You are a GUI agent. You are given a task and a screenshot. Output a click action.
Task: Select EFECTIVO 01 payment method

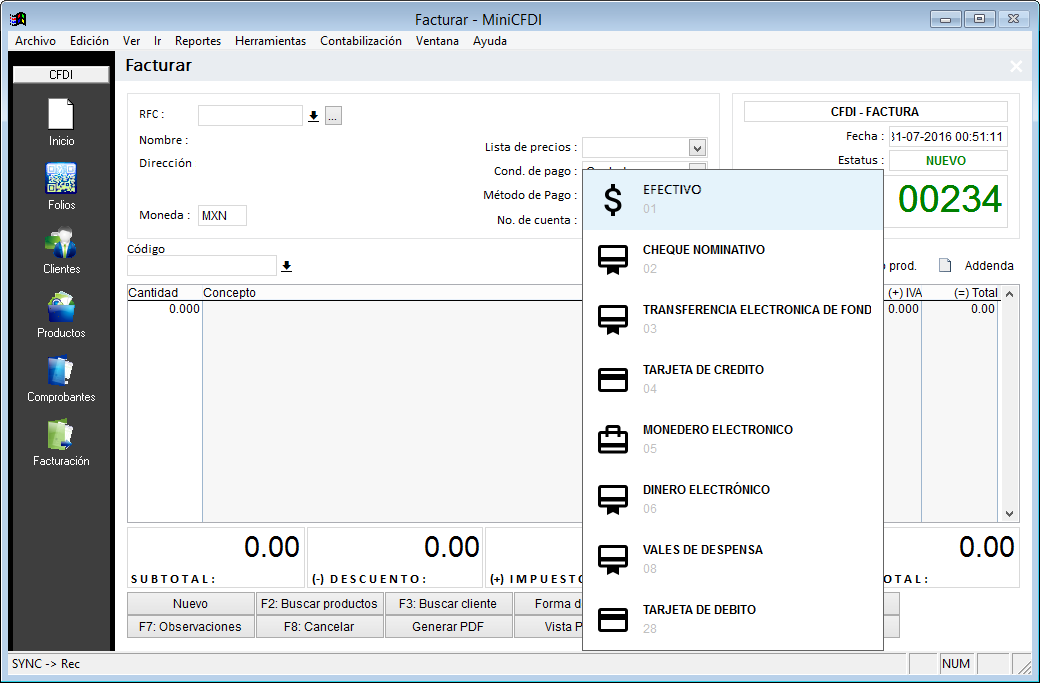pyautogui.click(x=733, y=200)
